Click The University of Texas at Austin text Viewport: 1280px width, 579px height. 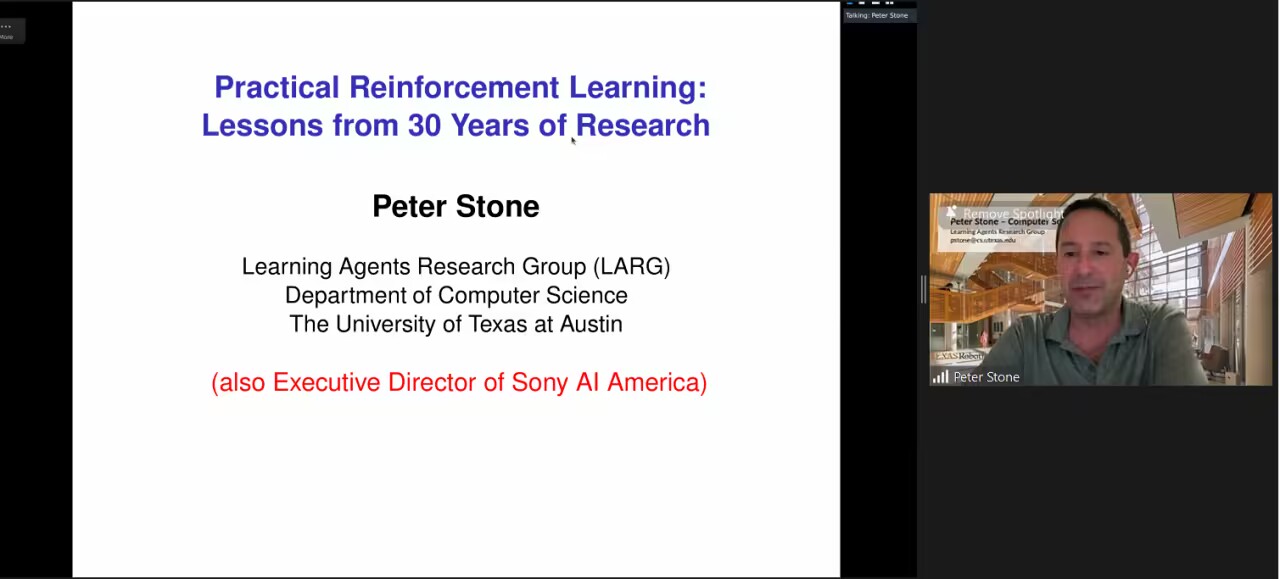coord(456,325)
